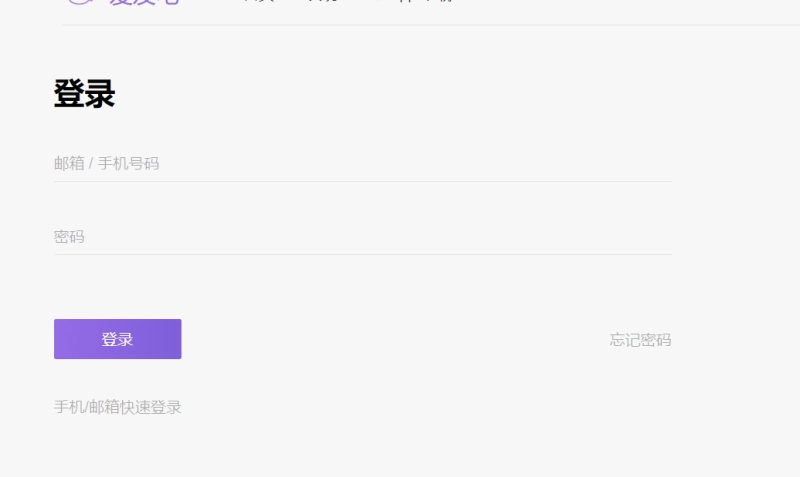
Task: Submit the form with the 登录 button
Action: point(118,339)
